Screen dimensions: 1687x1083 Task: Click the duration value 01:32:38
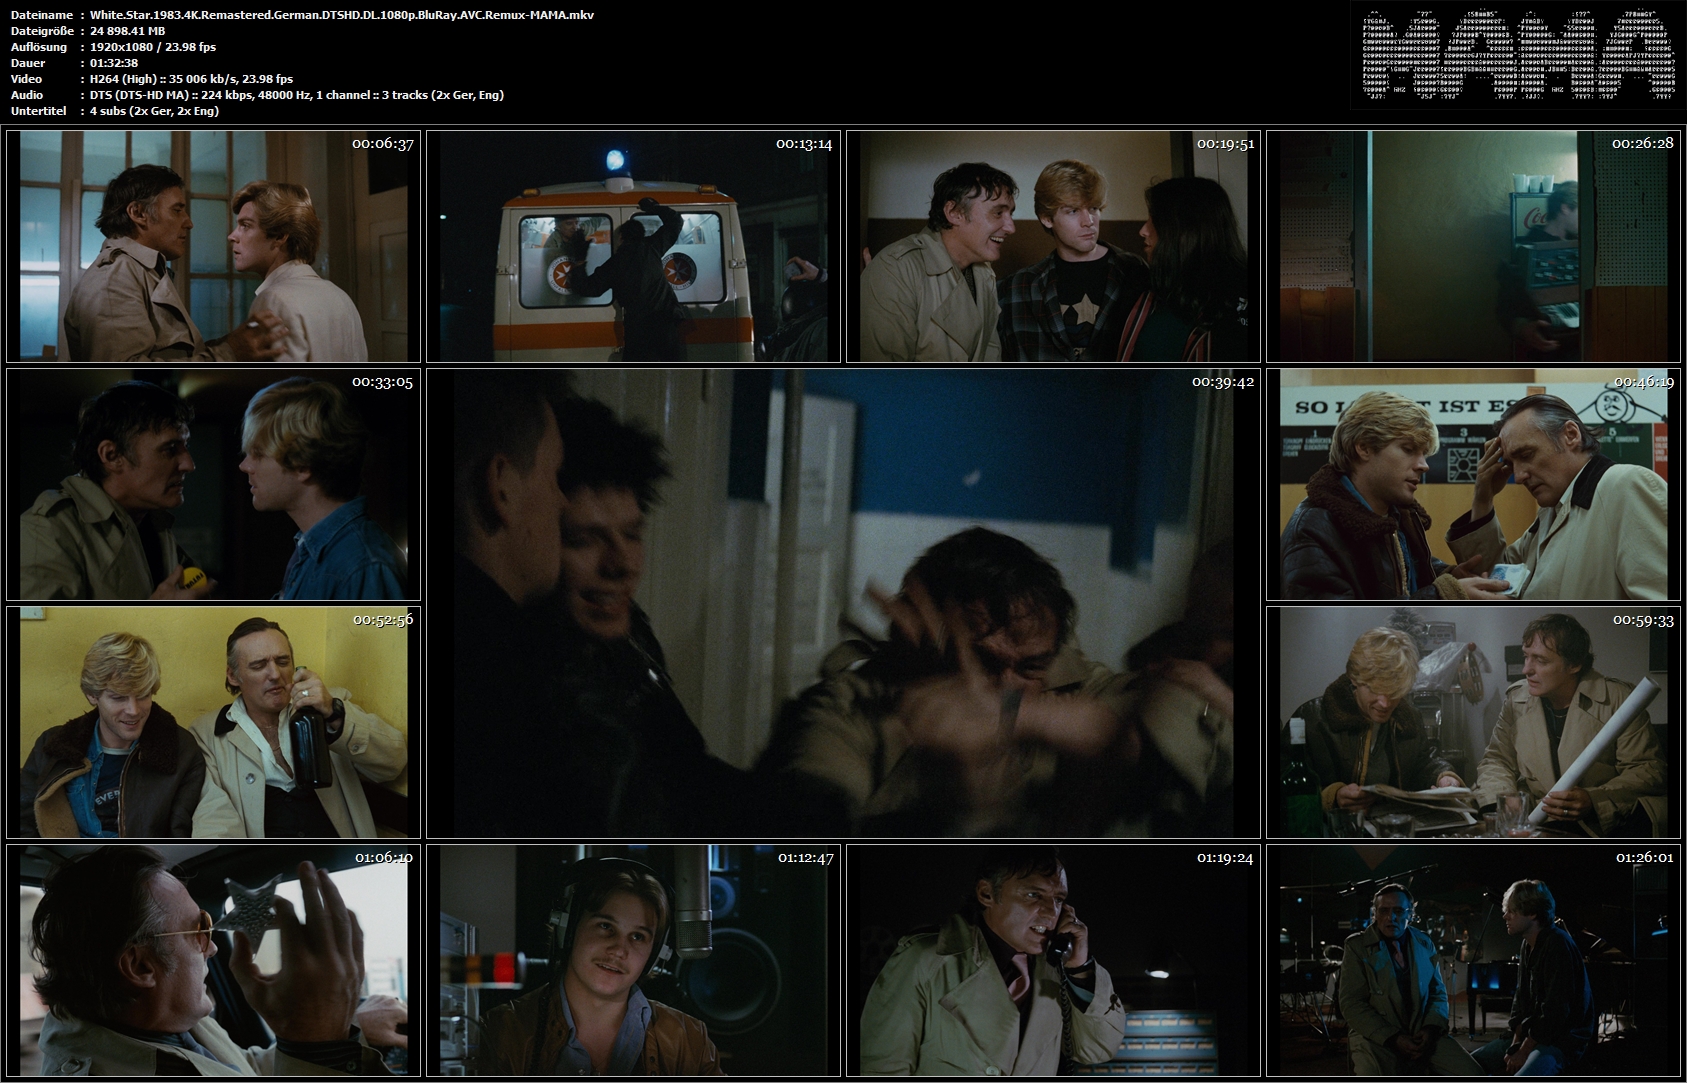point(113,63)
